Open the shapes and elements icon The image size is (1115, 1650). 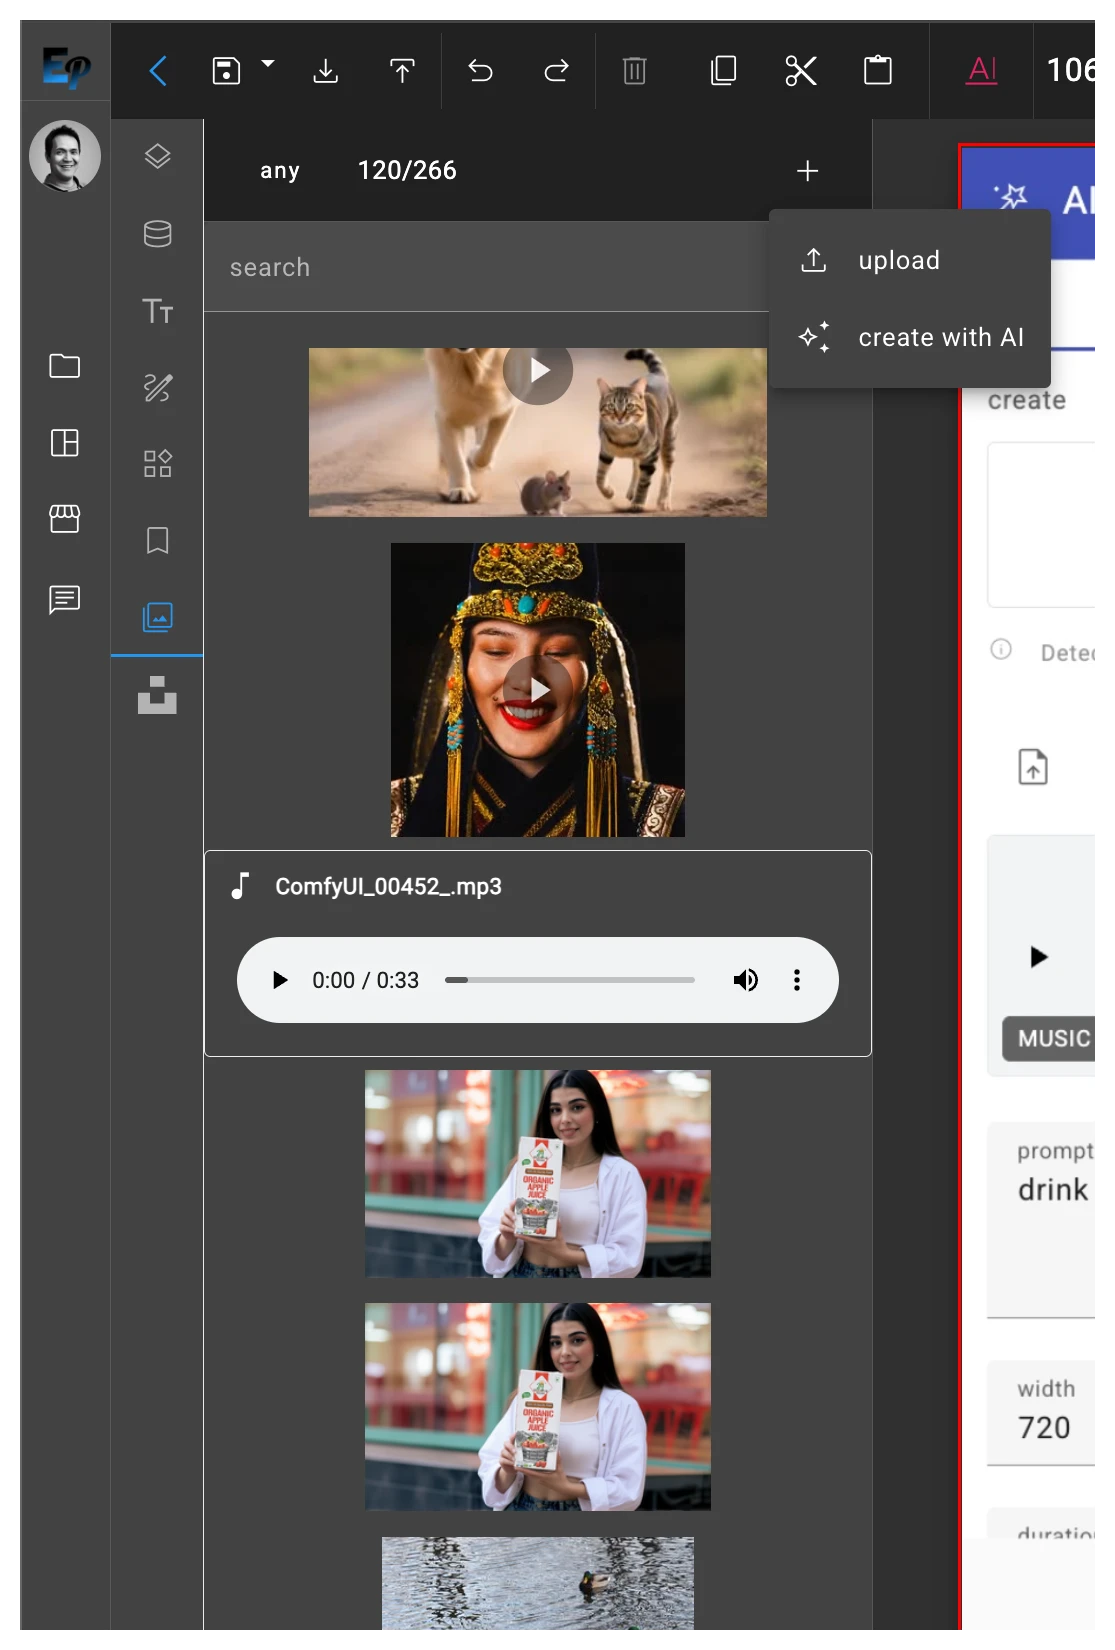click(x=157, y=464)
